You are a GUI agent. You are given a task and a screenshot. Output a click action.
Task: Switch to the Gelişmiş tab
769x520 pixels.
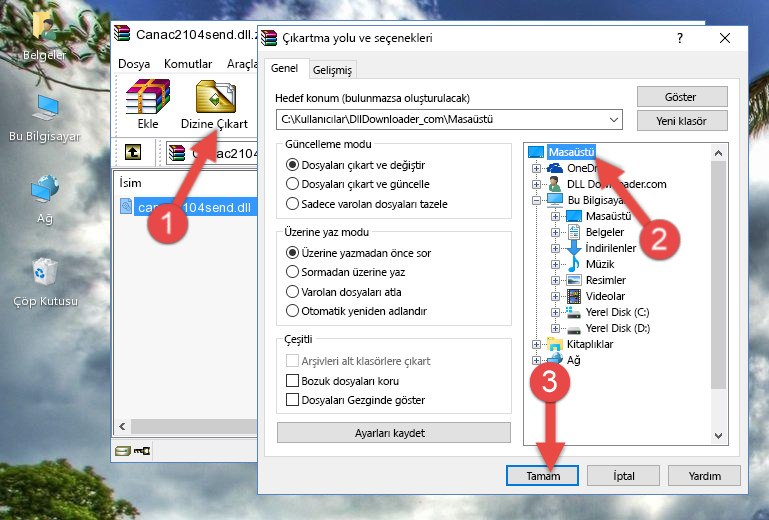pos(333,70)
